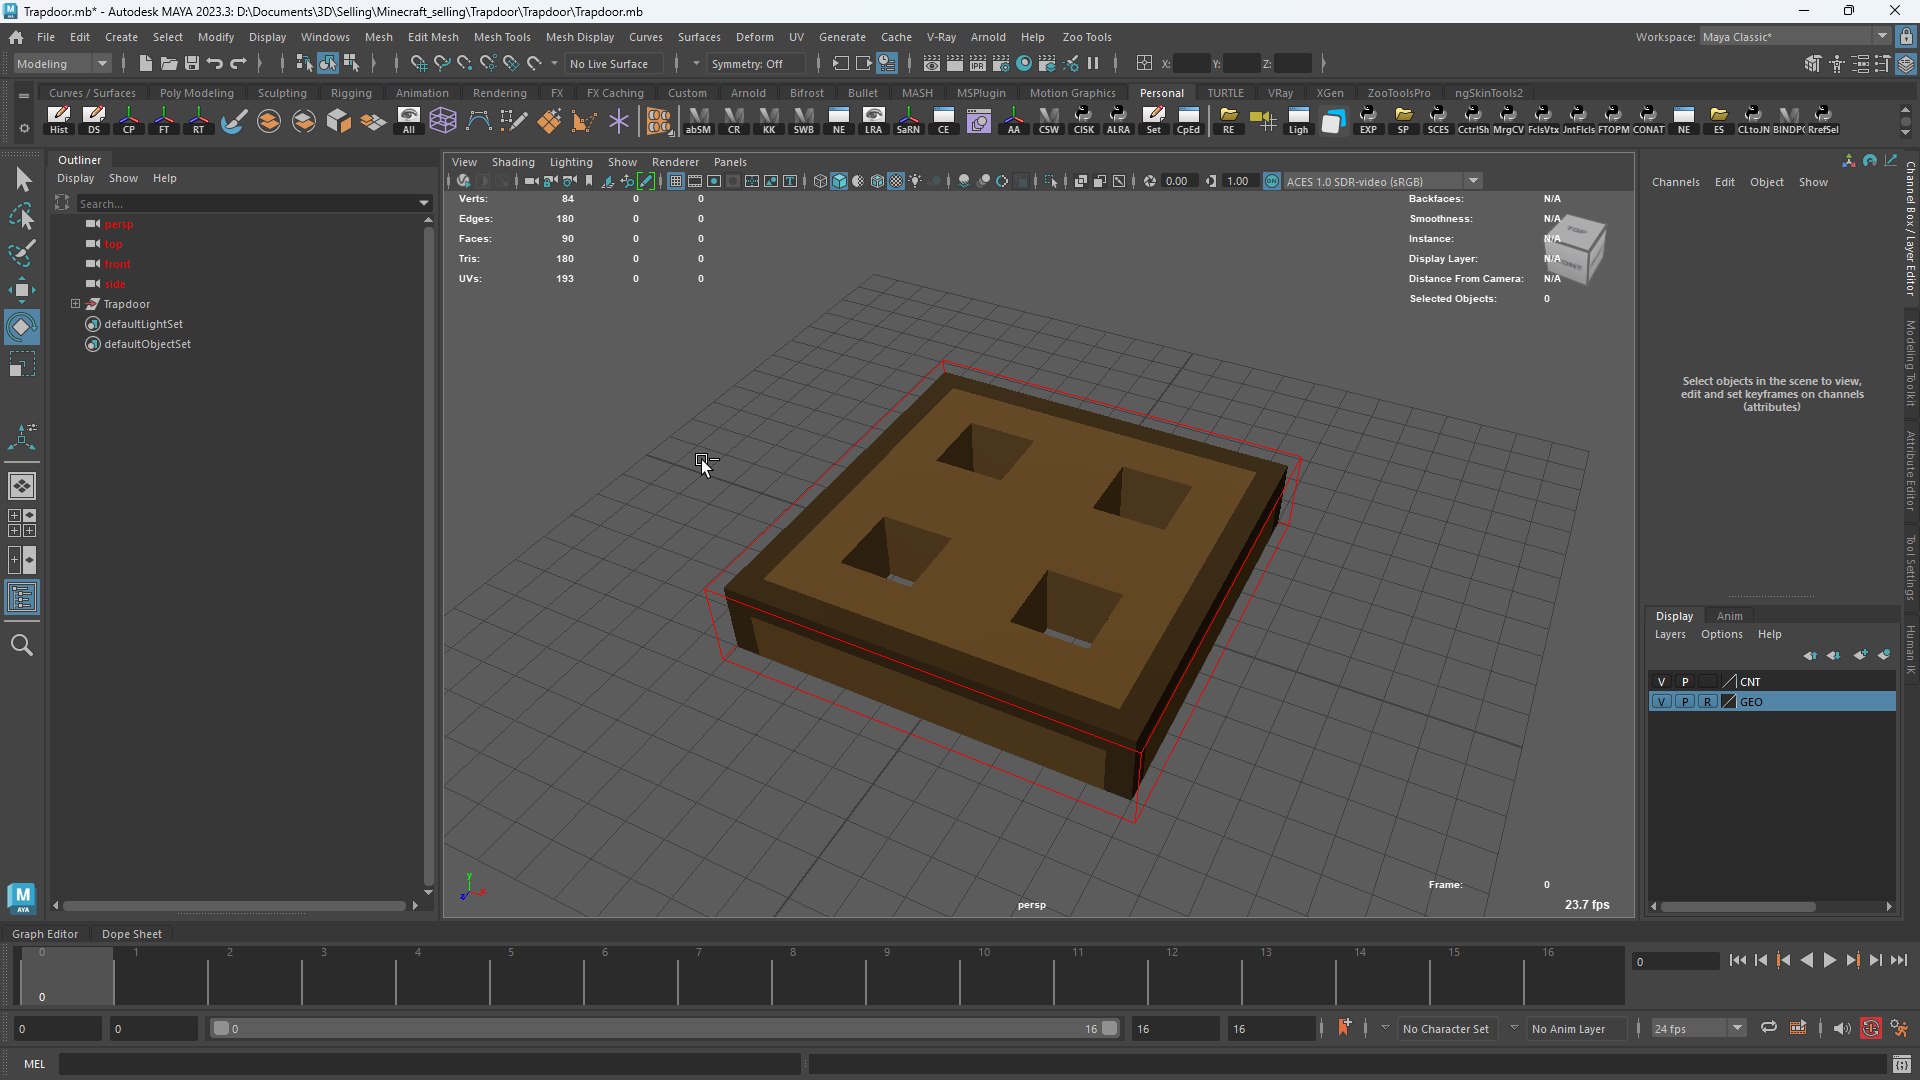Open the Script Editor icon bottom right
The width and height of the screenshot is (1920, 1080).
[1902, 1064]
